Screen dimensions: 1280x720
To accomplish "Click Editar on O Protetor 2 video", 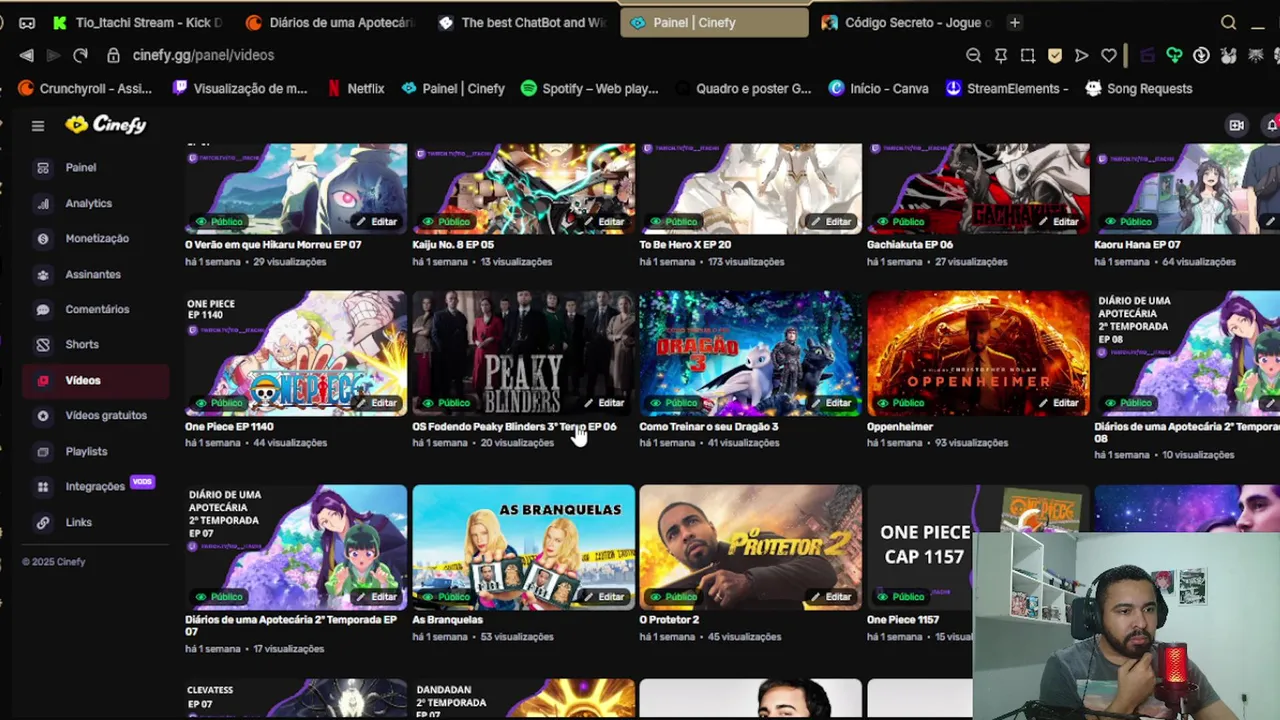I will 830,597.
